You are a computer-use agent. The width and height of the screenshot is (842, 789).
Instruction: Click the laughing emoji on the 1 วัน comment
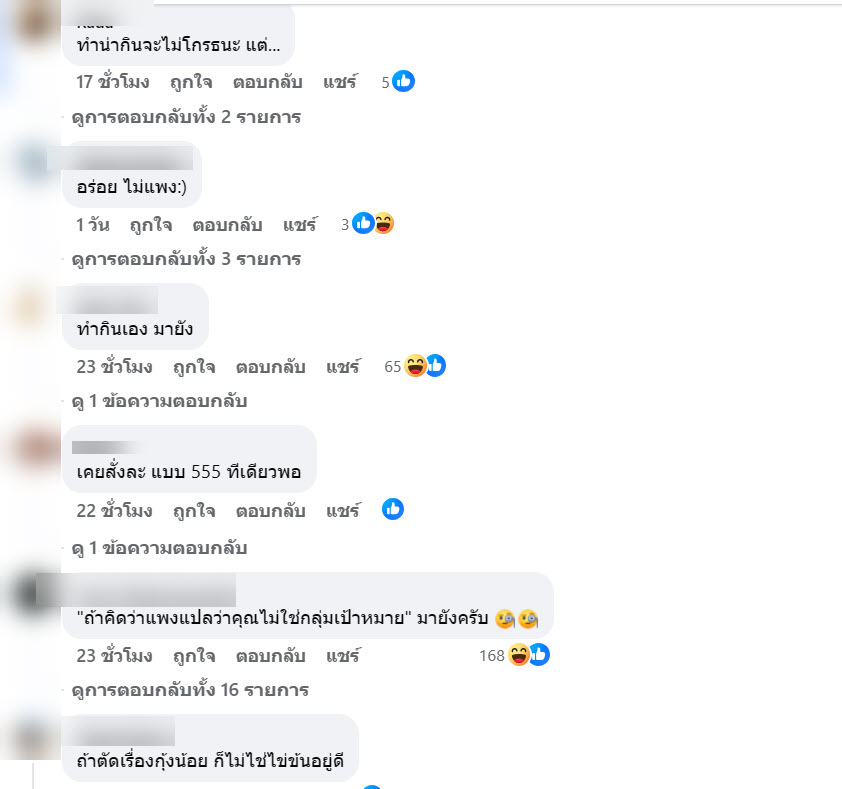[x=383, y=223]
